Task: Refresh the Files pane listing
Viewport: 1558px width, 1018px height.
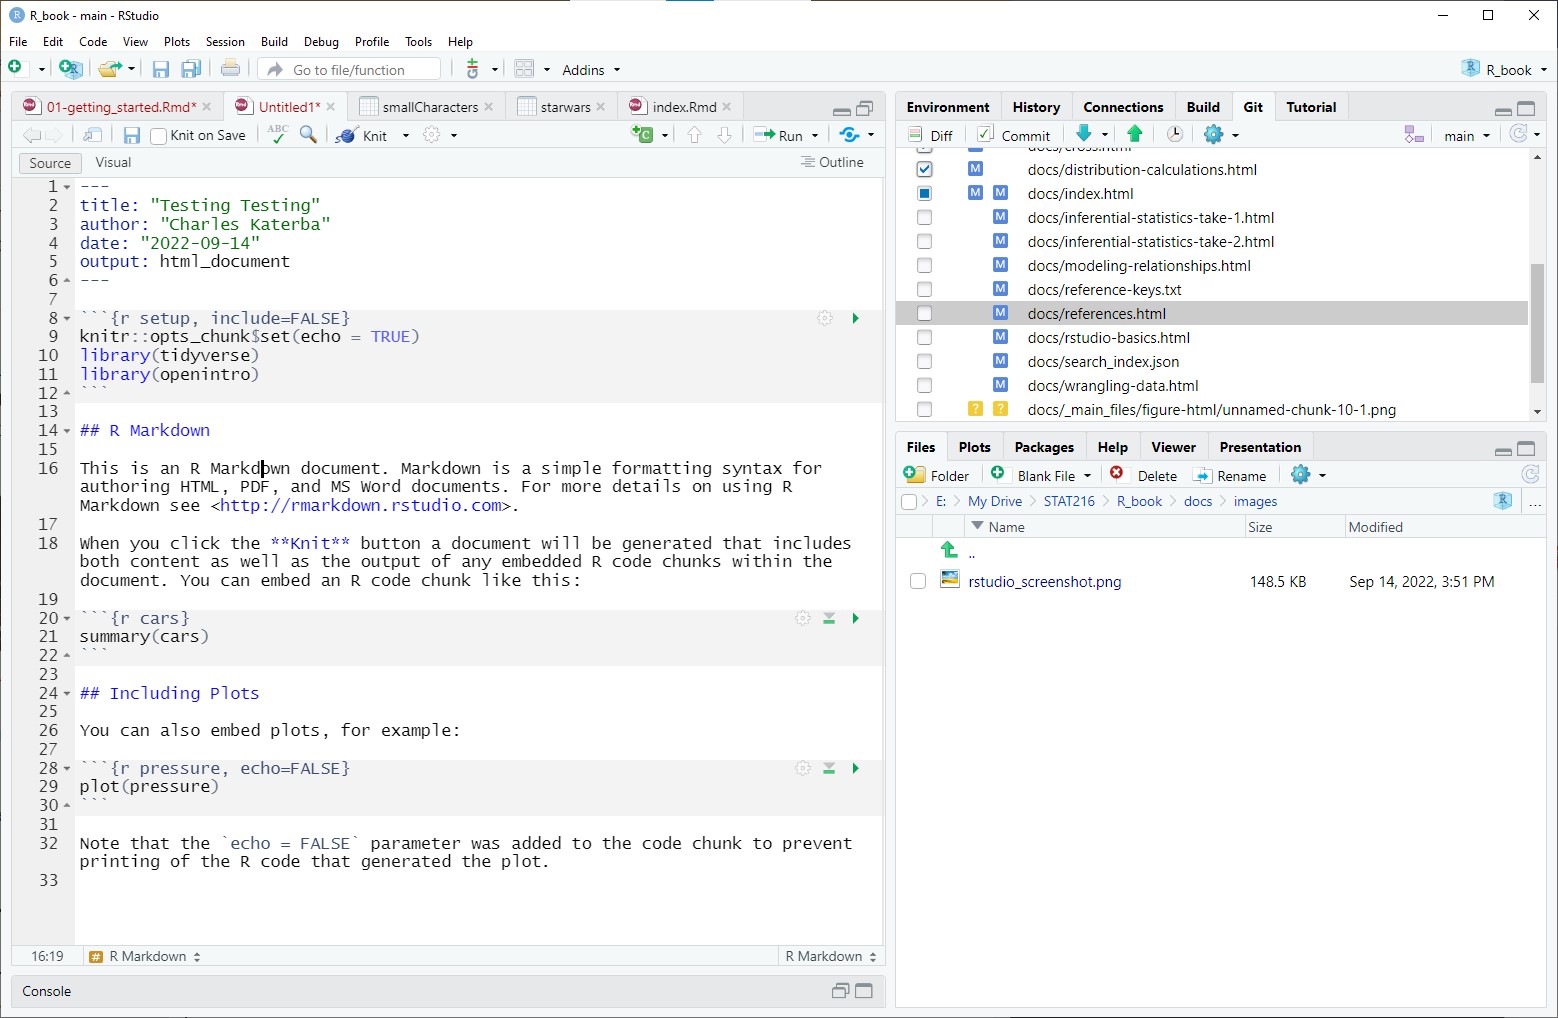Action: point(1530,475)
